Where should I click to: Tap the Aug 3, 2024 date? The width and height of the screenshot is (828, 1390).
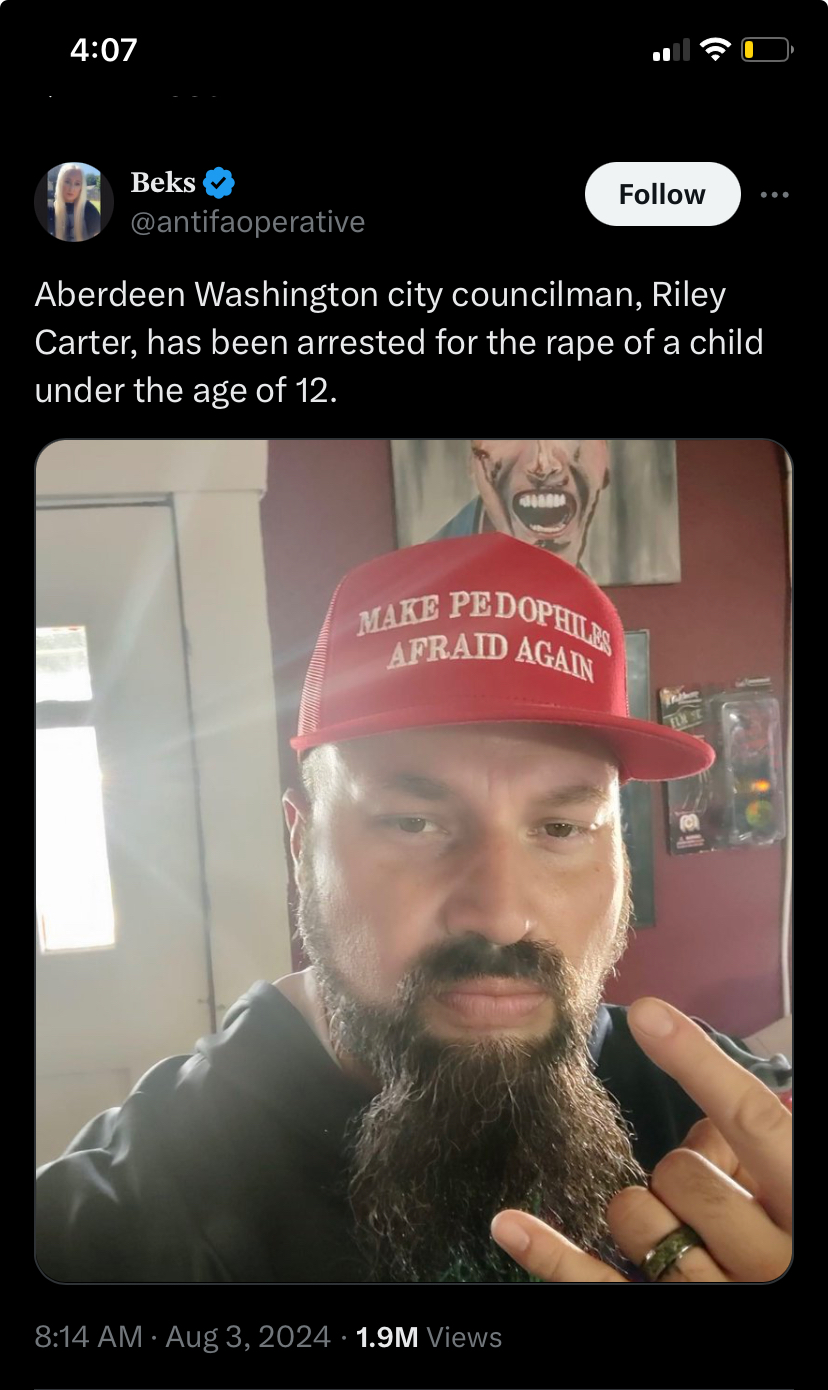click(x=248, y=1337)
